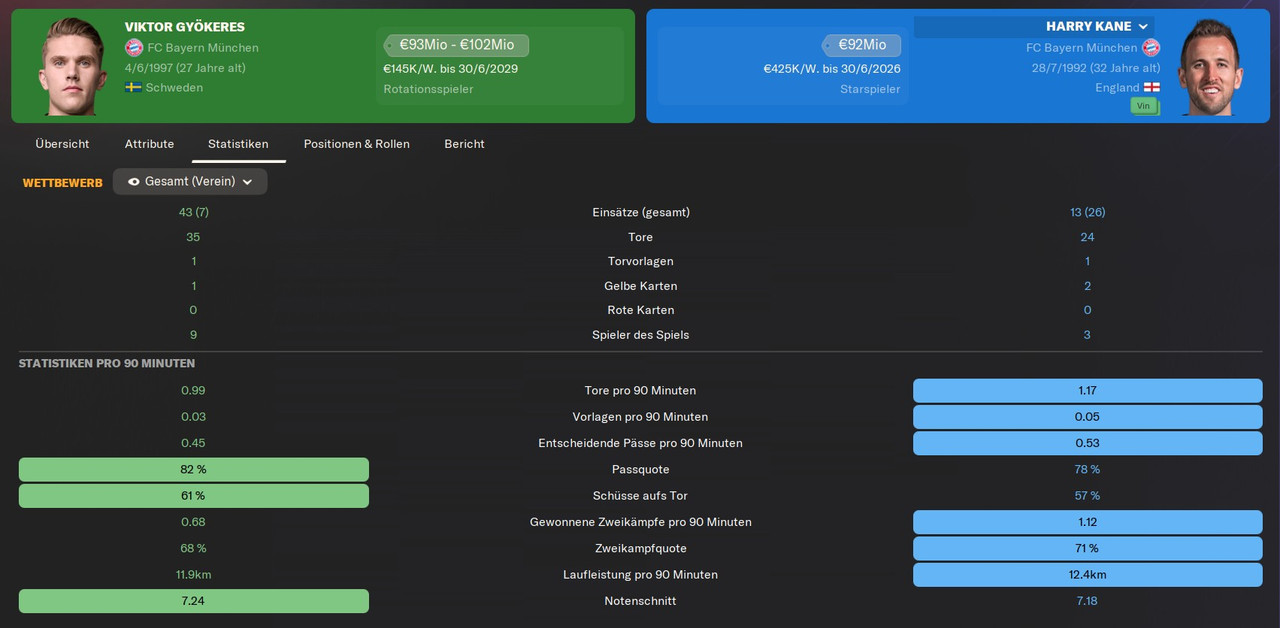Click the Torvorlagen row label
The width and height of the screenshot is (1280, 628).
[641, 261]
